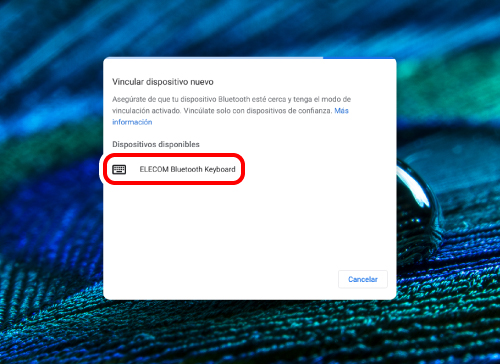Viewport: 500px width, 364px height.
Task: Select ELECOM Bluetooth Keyboard from available devices
Action: pos(174,169)
